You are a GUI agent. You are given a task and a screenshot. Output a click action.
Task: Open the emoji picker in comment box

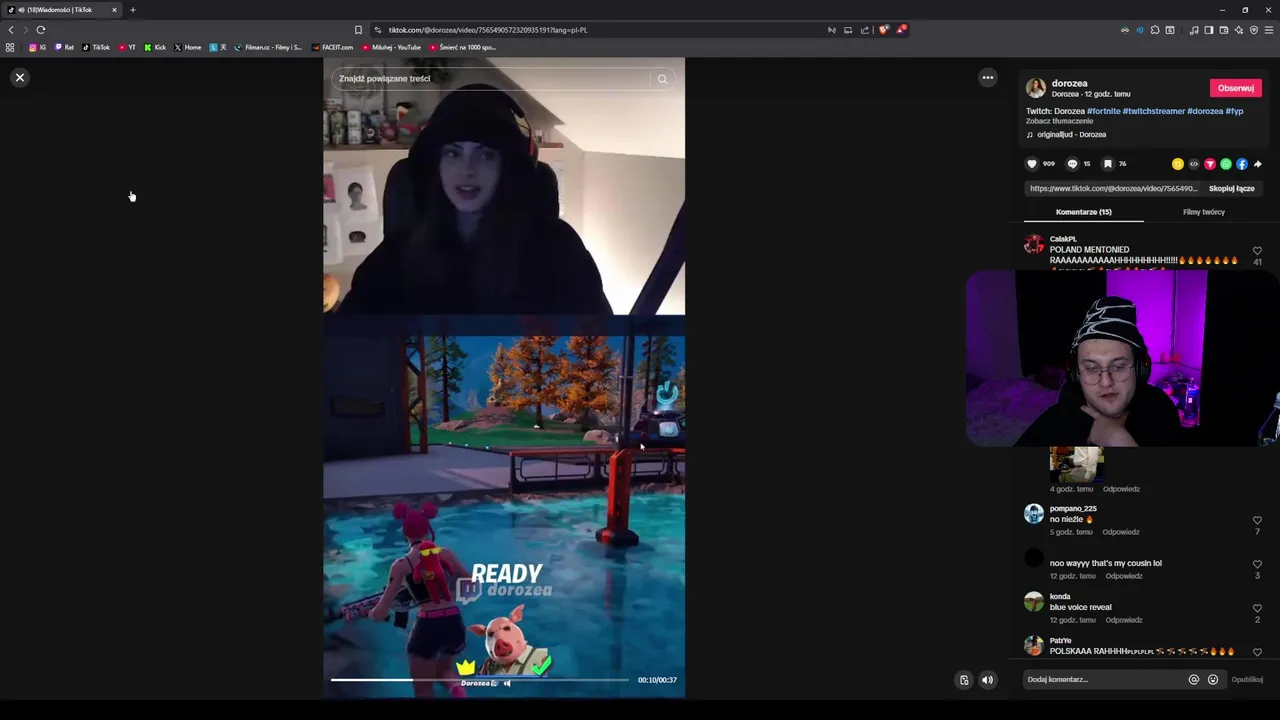[x=1212, y=680]
